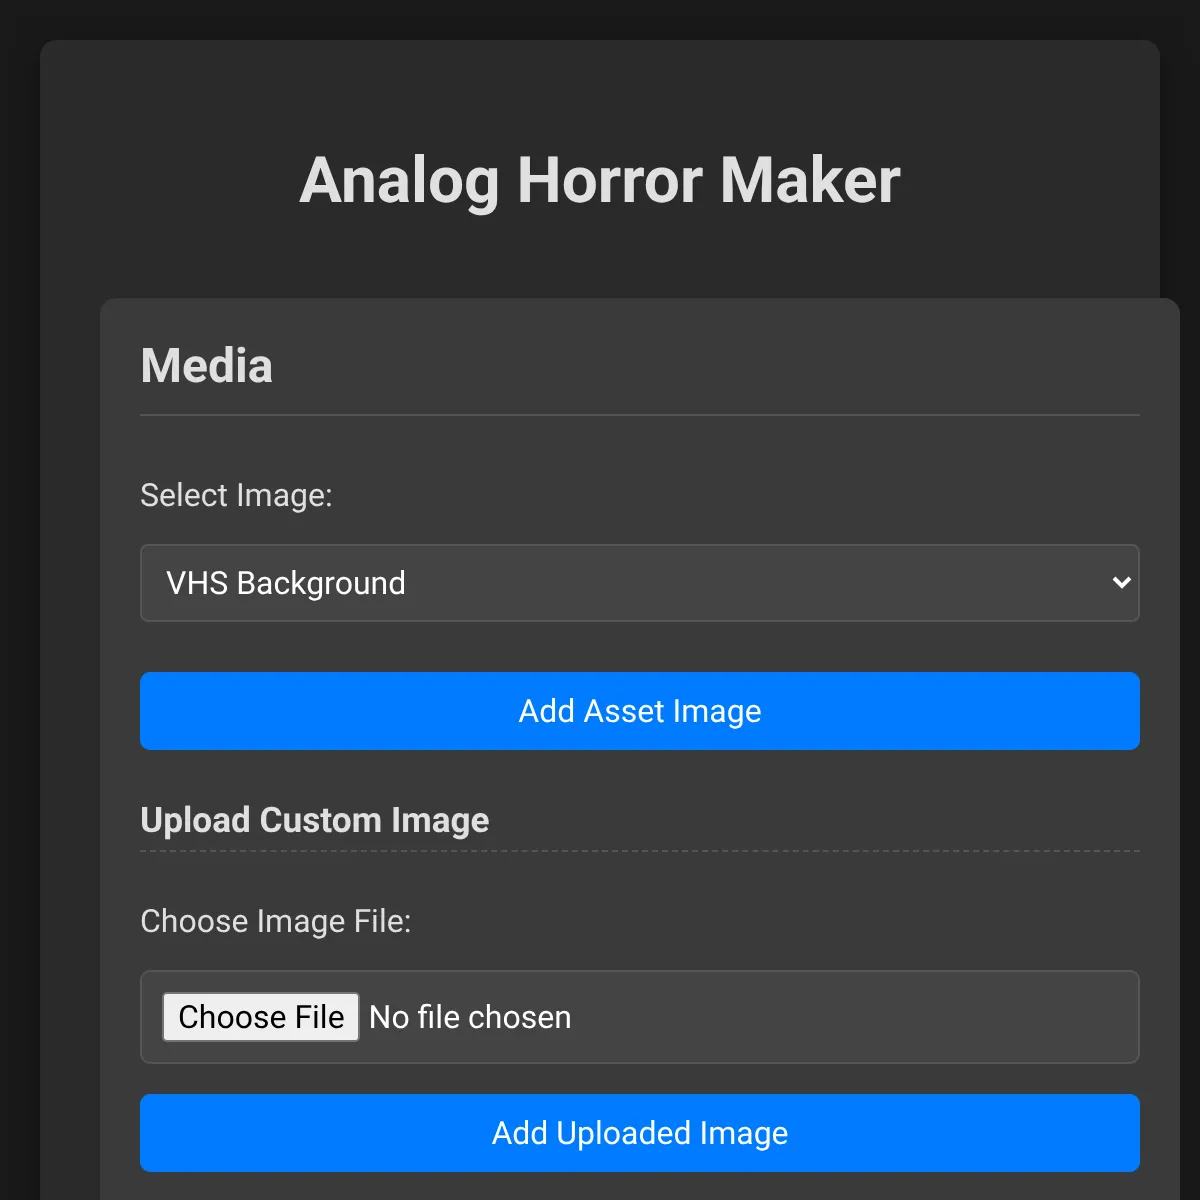The width and height of the screenshot is (1200, 1200).
Task: Click the Analog Horror Maker title
Action: (600, 180)
